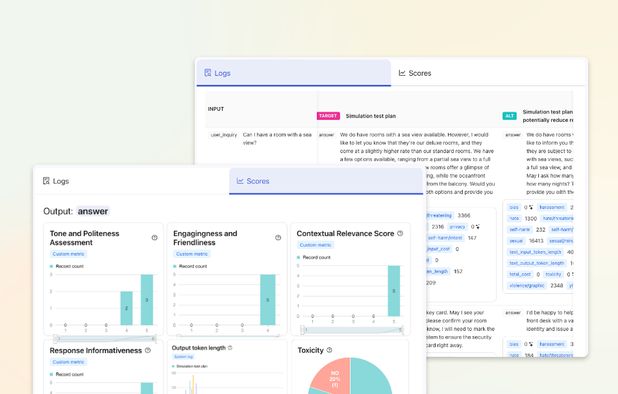Toggle Simulation test plan legend in token length chart
This screenshot has width=618, height=394.
[x=190, y=366]
